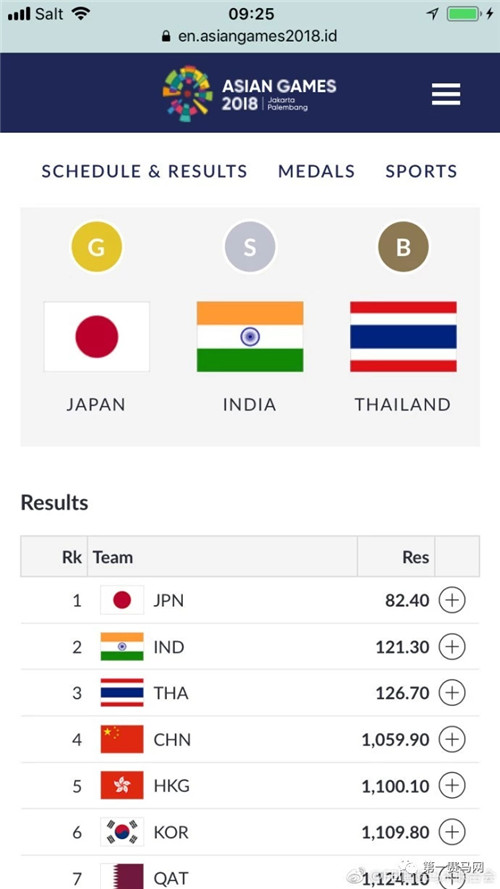Expand THA result row plus icon
This screenshot has height=889, width=500.
452,693
